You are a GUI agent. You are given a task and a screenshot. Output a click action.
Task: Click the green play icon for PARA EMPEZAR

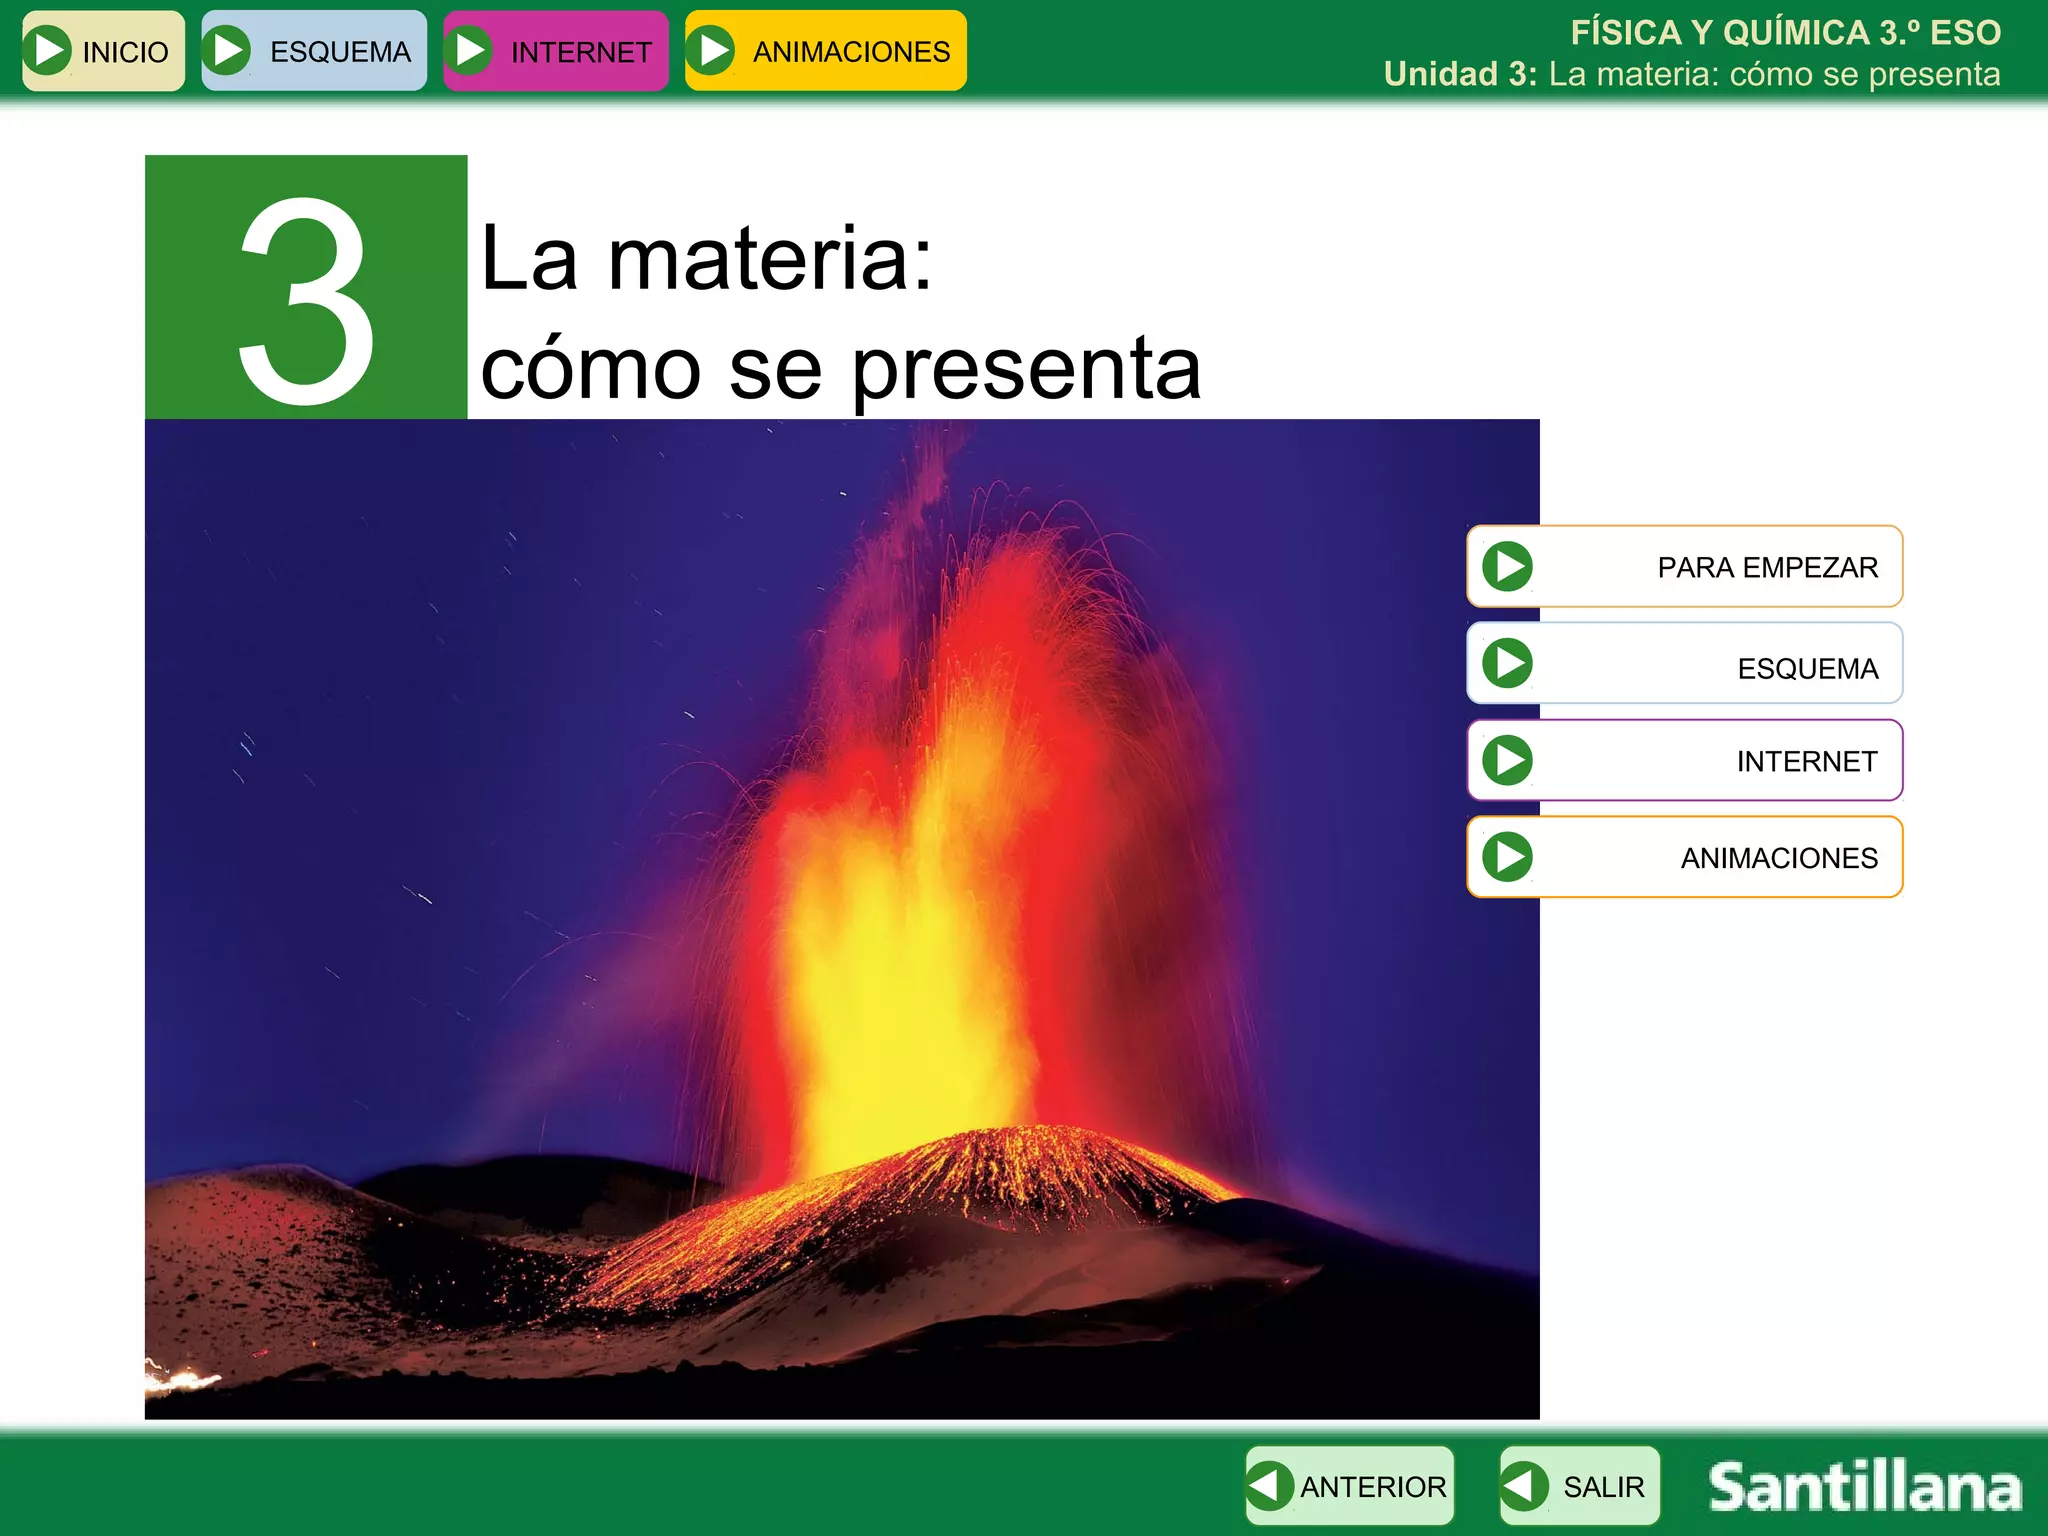[x=1507, y=567]
